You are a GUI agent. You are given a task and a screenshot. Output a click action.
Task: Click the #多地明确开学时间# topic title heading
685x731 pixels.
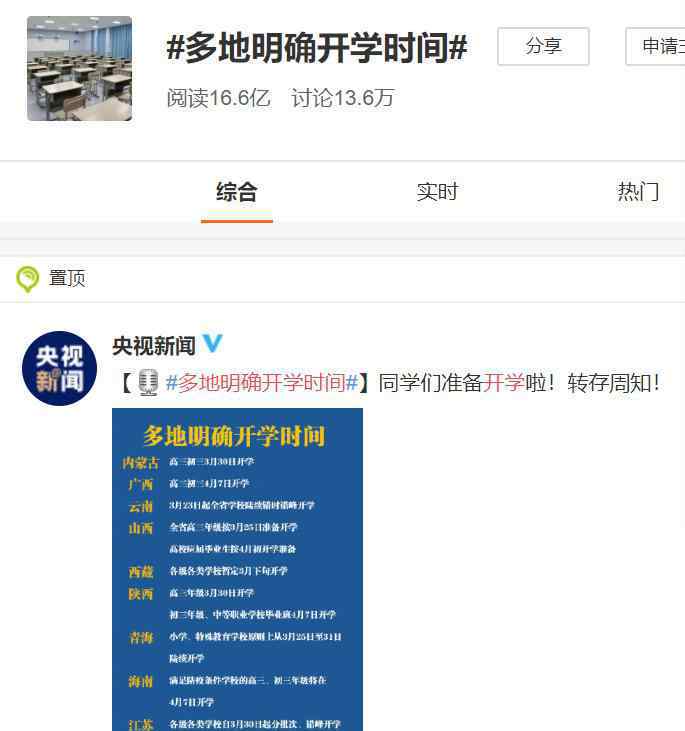click(317, 47)
